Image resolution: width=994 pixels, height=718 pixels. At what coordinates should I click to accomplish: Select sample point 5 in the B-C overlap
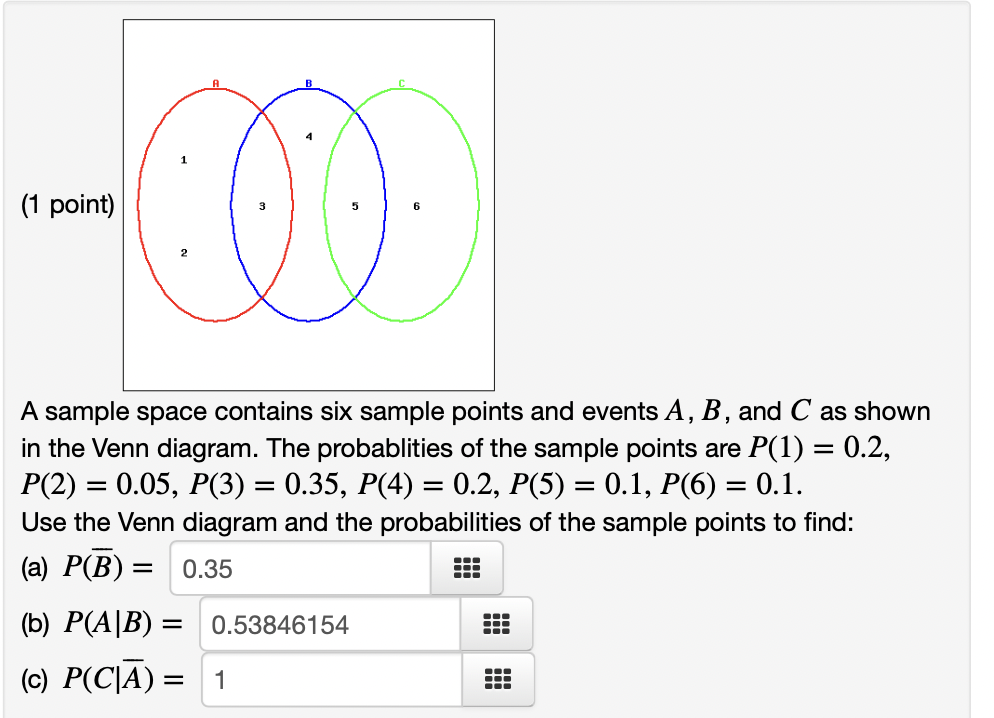click(355, 206)
